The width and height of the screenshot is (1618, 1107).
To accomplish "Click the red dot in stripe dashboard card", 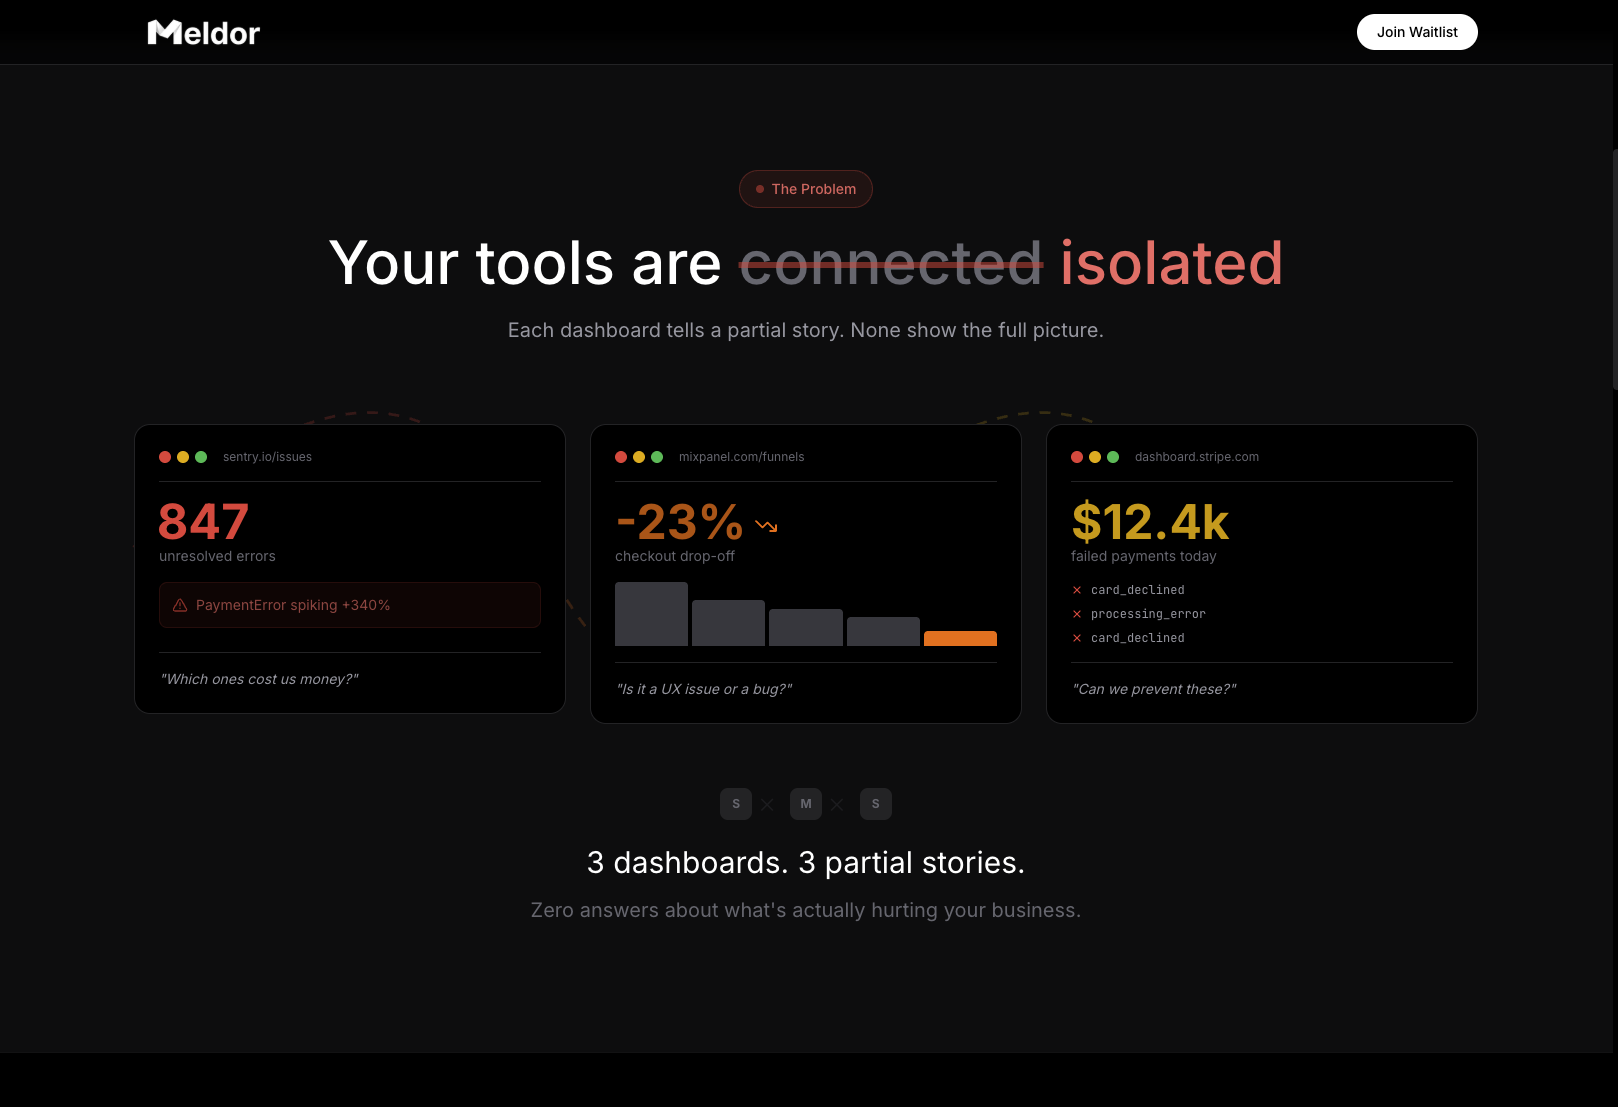I will pyautogui.click(x=1077, y=457).
